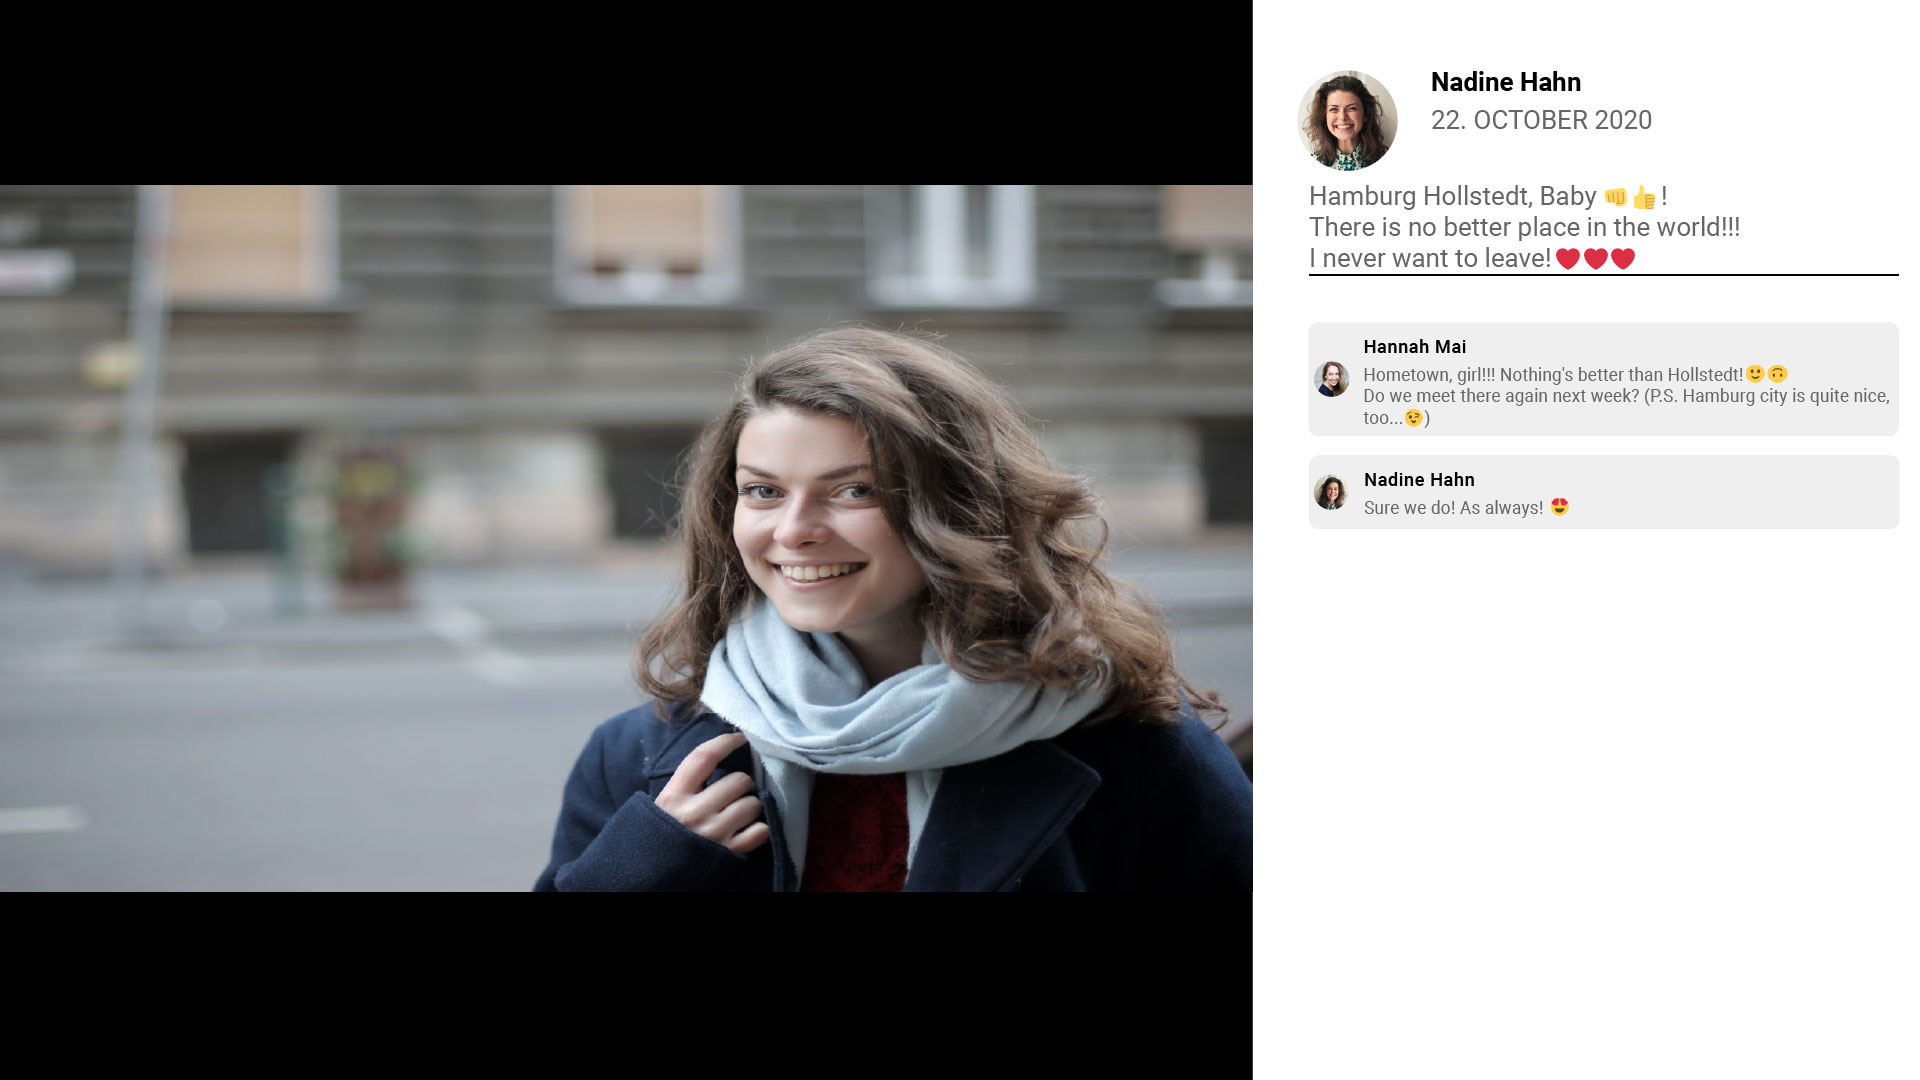Select Hannah Mai's comment box
Image resolution: width=1920 pixels, height=1080 pixels.
[1603, 379]
